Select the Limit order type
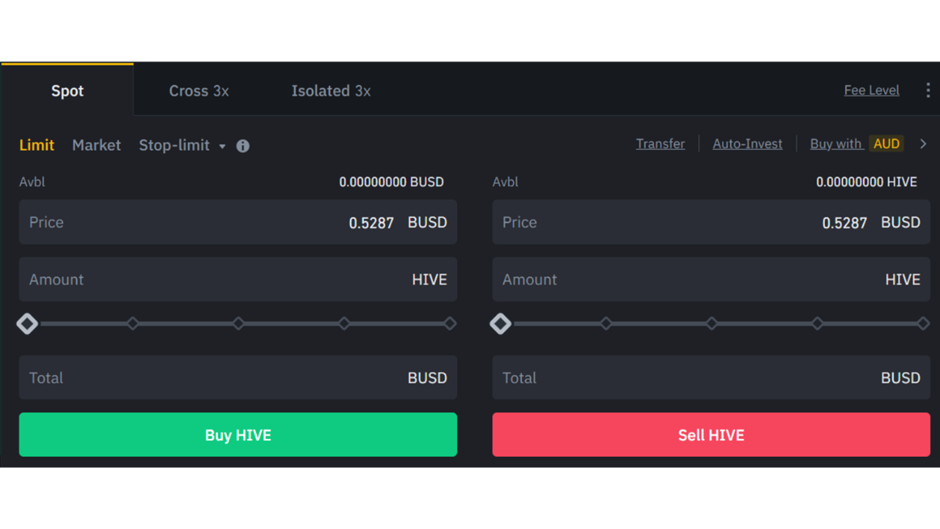Image resolution: width=940 pixels, height=529 pixels. pyautogui.click(x=37, y=145)
